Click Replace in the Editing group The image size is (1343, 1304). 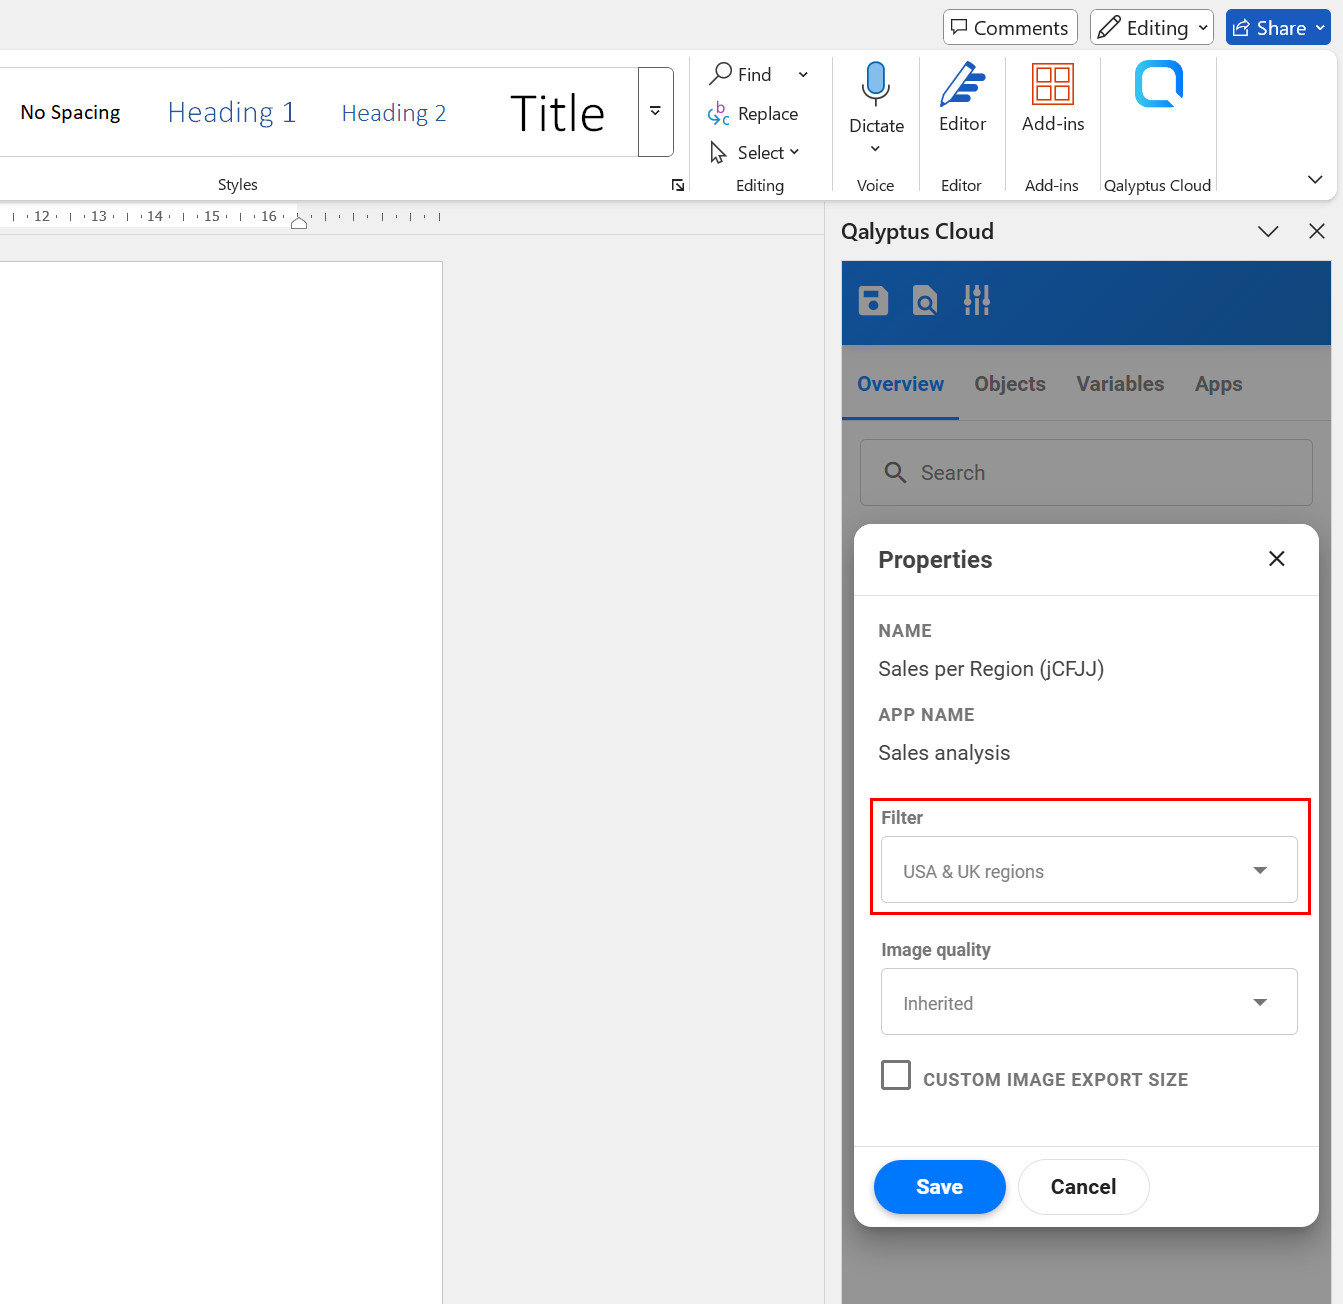pyautogui.click(x=753, y=114)
